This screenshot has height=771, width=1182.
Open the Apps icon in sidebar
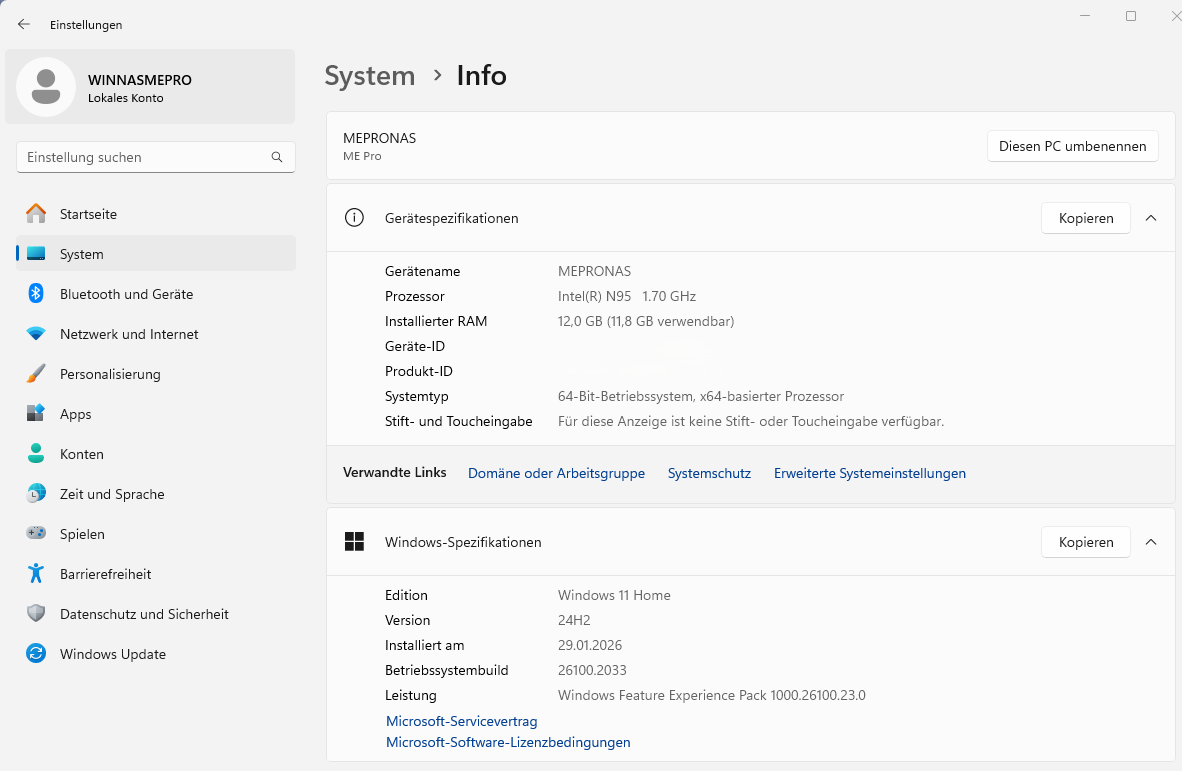click(36, 414)
